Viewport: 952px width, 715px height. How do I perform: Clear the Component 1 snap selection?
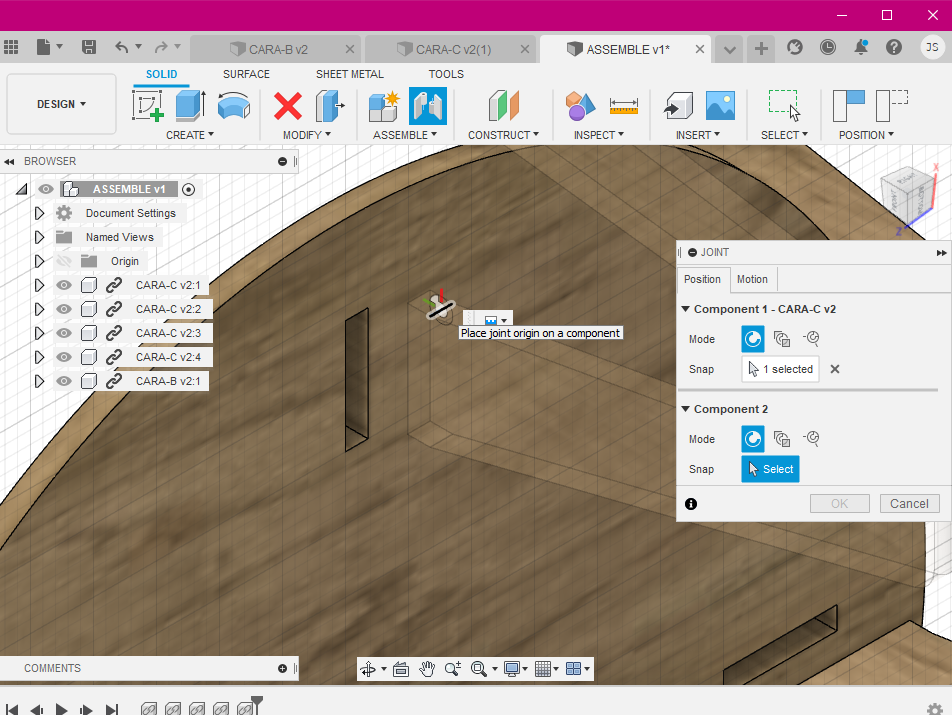coord(835,369)
